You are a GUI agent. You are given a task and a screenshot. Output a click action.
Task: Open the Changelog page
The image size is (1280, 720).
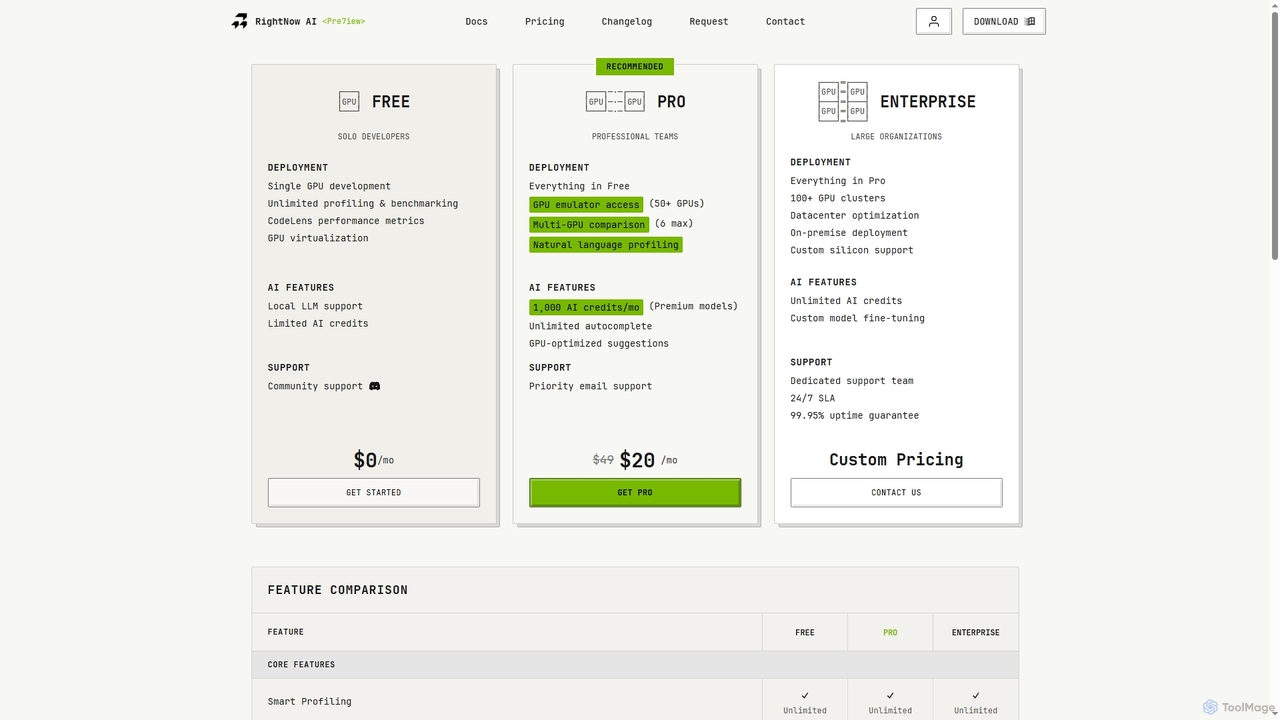(x=627, y=21)
